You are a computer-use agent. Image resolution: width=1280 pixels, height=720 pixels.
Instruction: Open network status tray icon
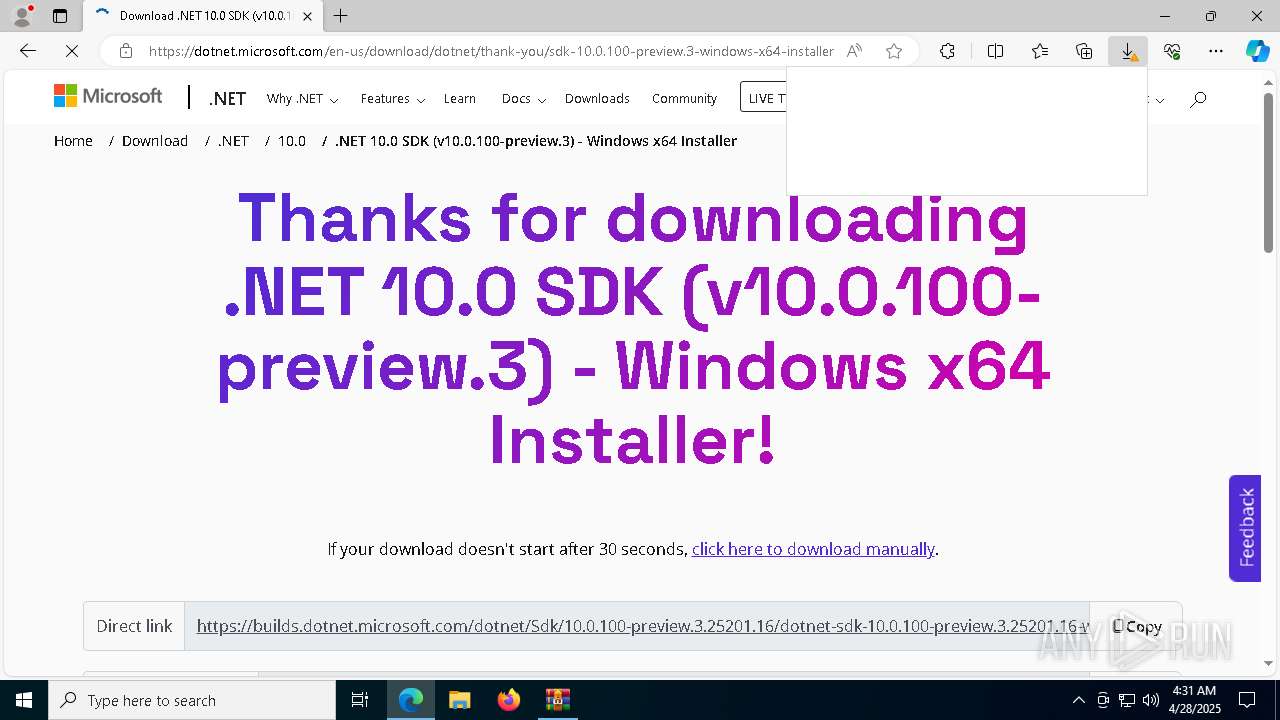pos(1127,700)
